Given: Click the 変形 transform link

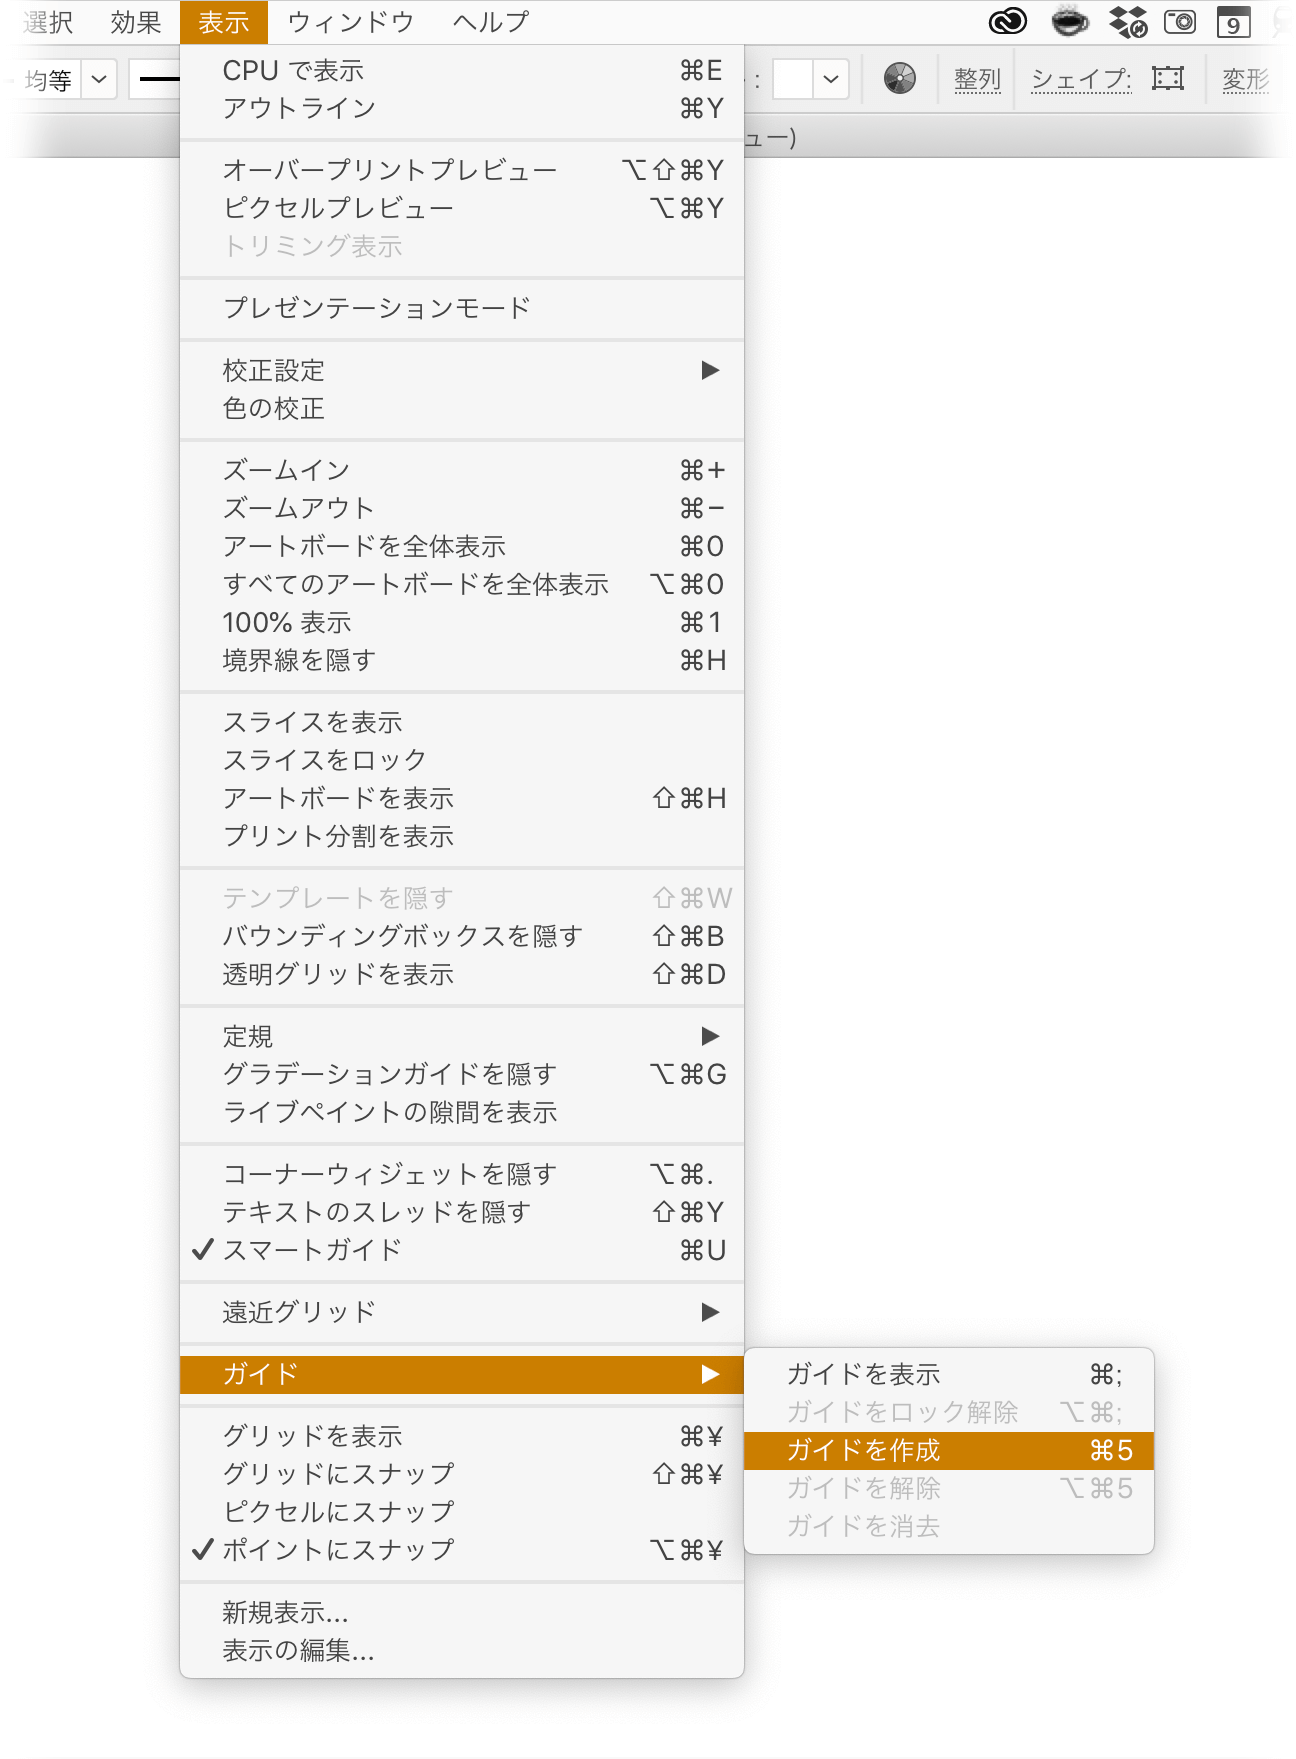Looking at the screenshot, I should pyautogui.click(x=1245, y=79).
